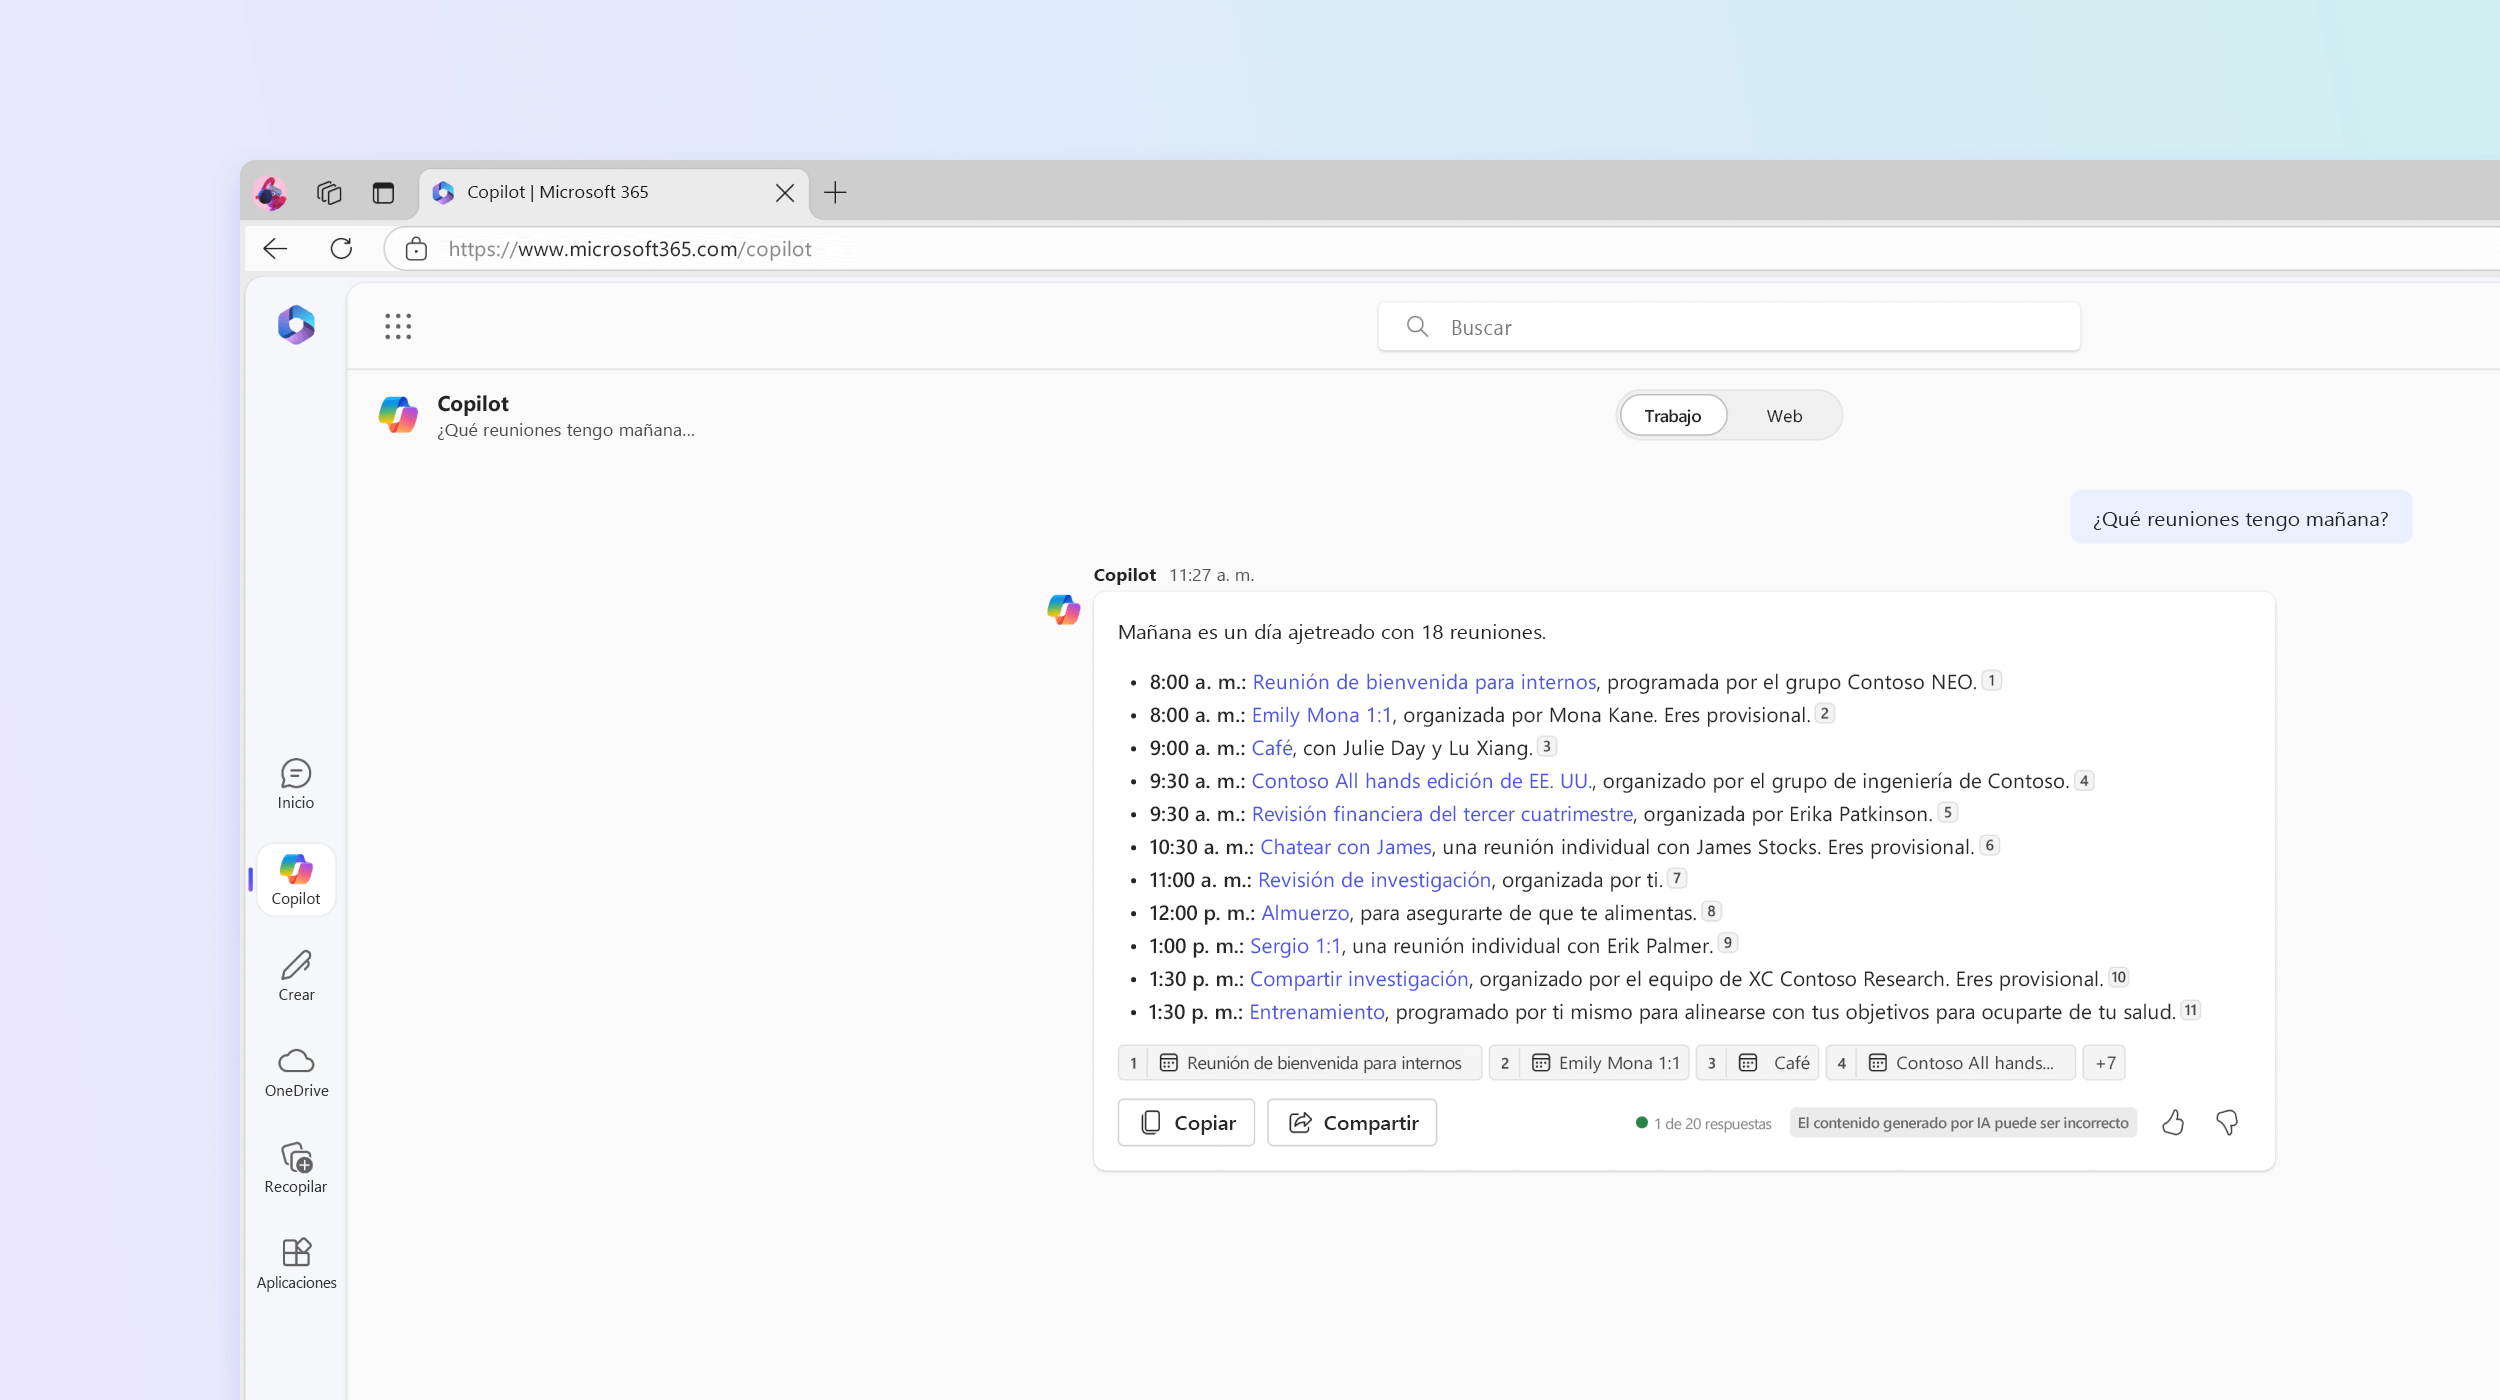Open Revisión financiera del tercer cuatrimestre link
Viewport: 2500px width, 1400px height.
1442,814
